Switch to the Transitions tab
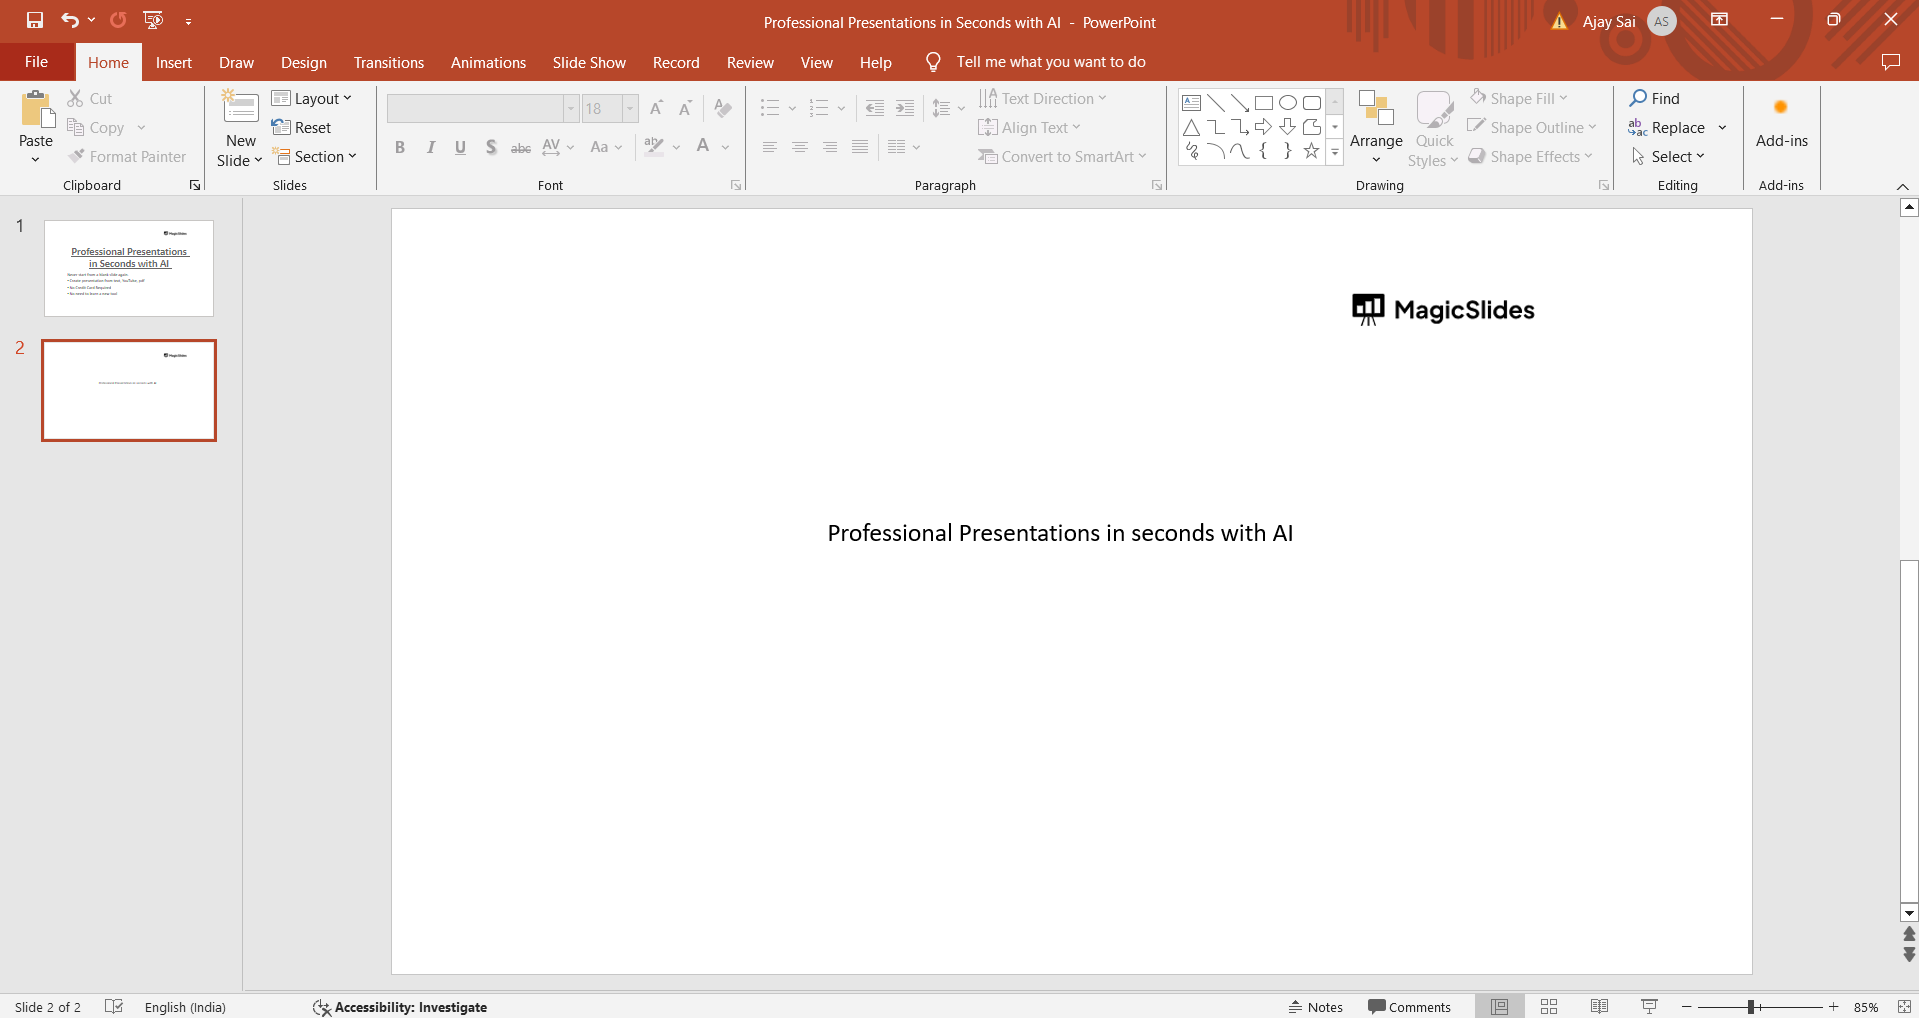The height and width of the screenshot is (1018, 1919). click(388, 62)
